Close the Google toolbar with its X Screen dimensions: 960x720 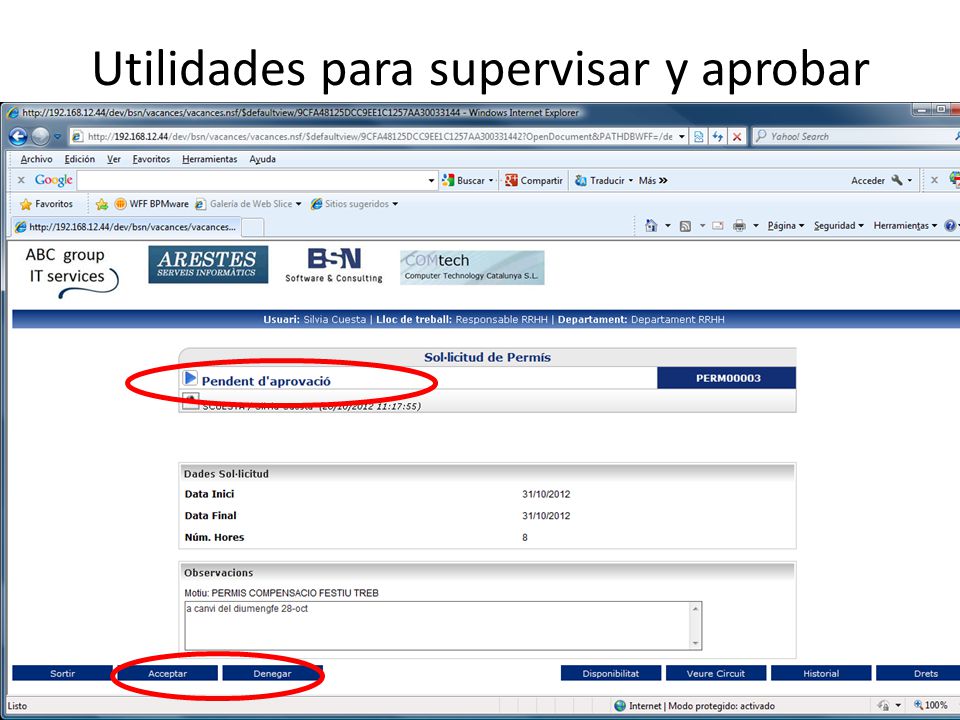pyautogui.click(x=21, y=180)
